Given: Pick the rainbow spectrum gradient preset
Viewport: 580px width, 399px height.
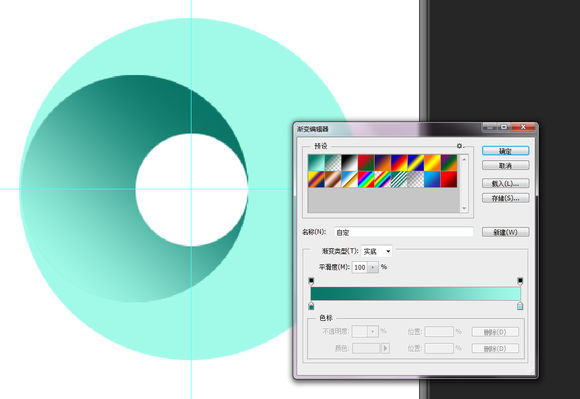Looking at the screenshot, I should (x=366, y=179).
